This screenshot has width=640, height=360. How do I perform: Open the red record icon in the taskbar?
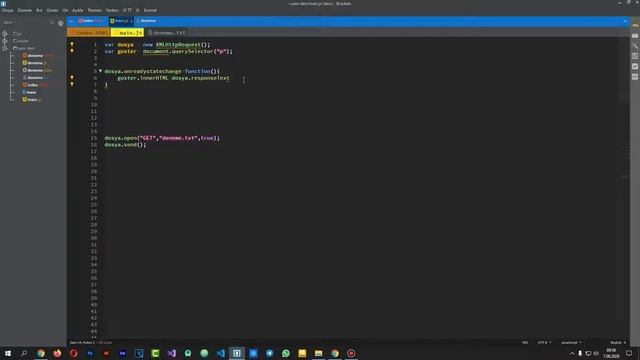coord(351,353)
